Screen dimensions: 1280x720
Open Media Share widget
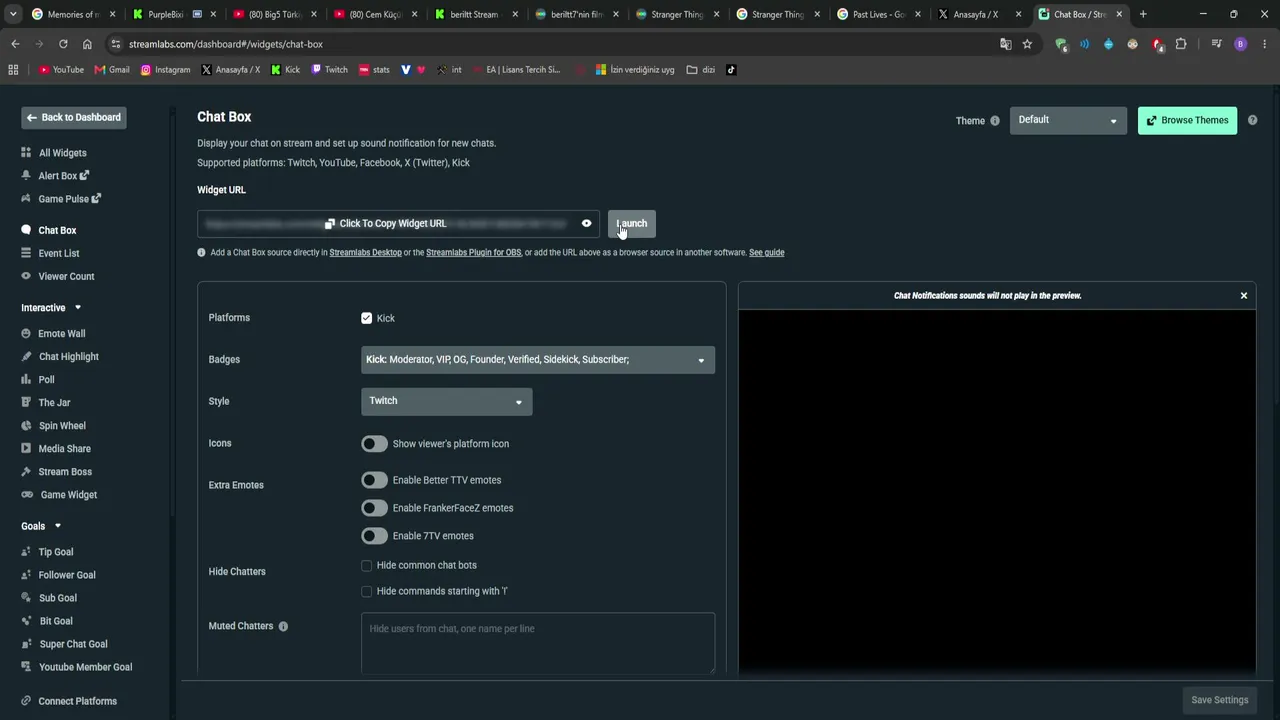click(x=56, y=449)
